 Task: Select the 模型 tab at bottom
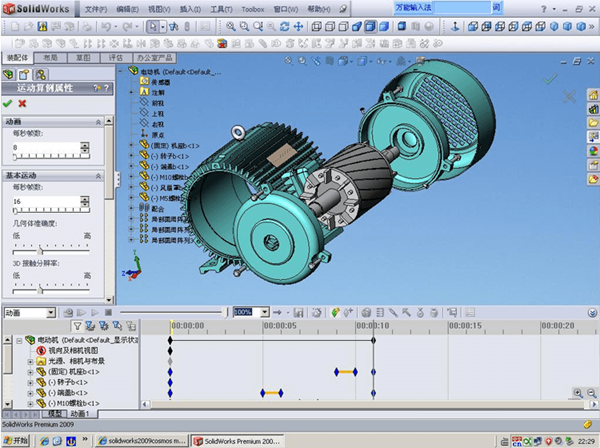(55, 413)
